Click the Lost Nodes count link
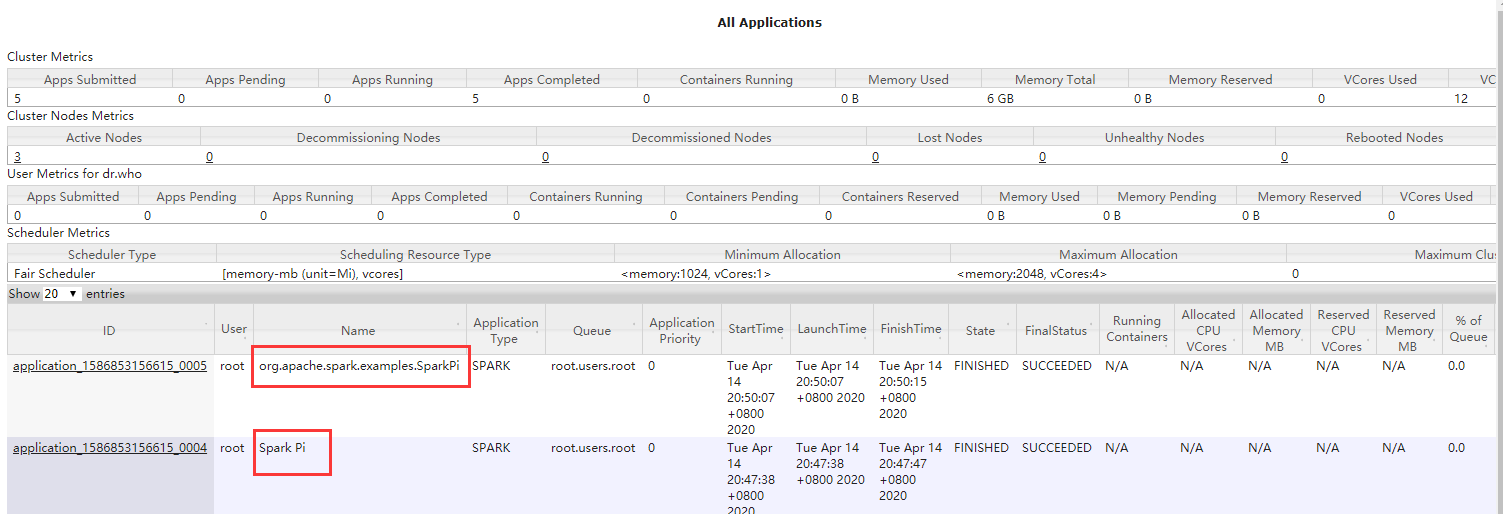 coord(875,157)
